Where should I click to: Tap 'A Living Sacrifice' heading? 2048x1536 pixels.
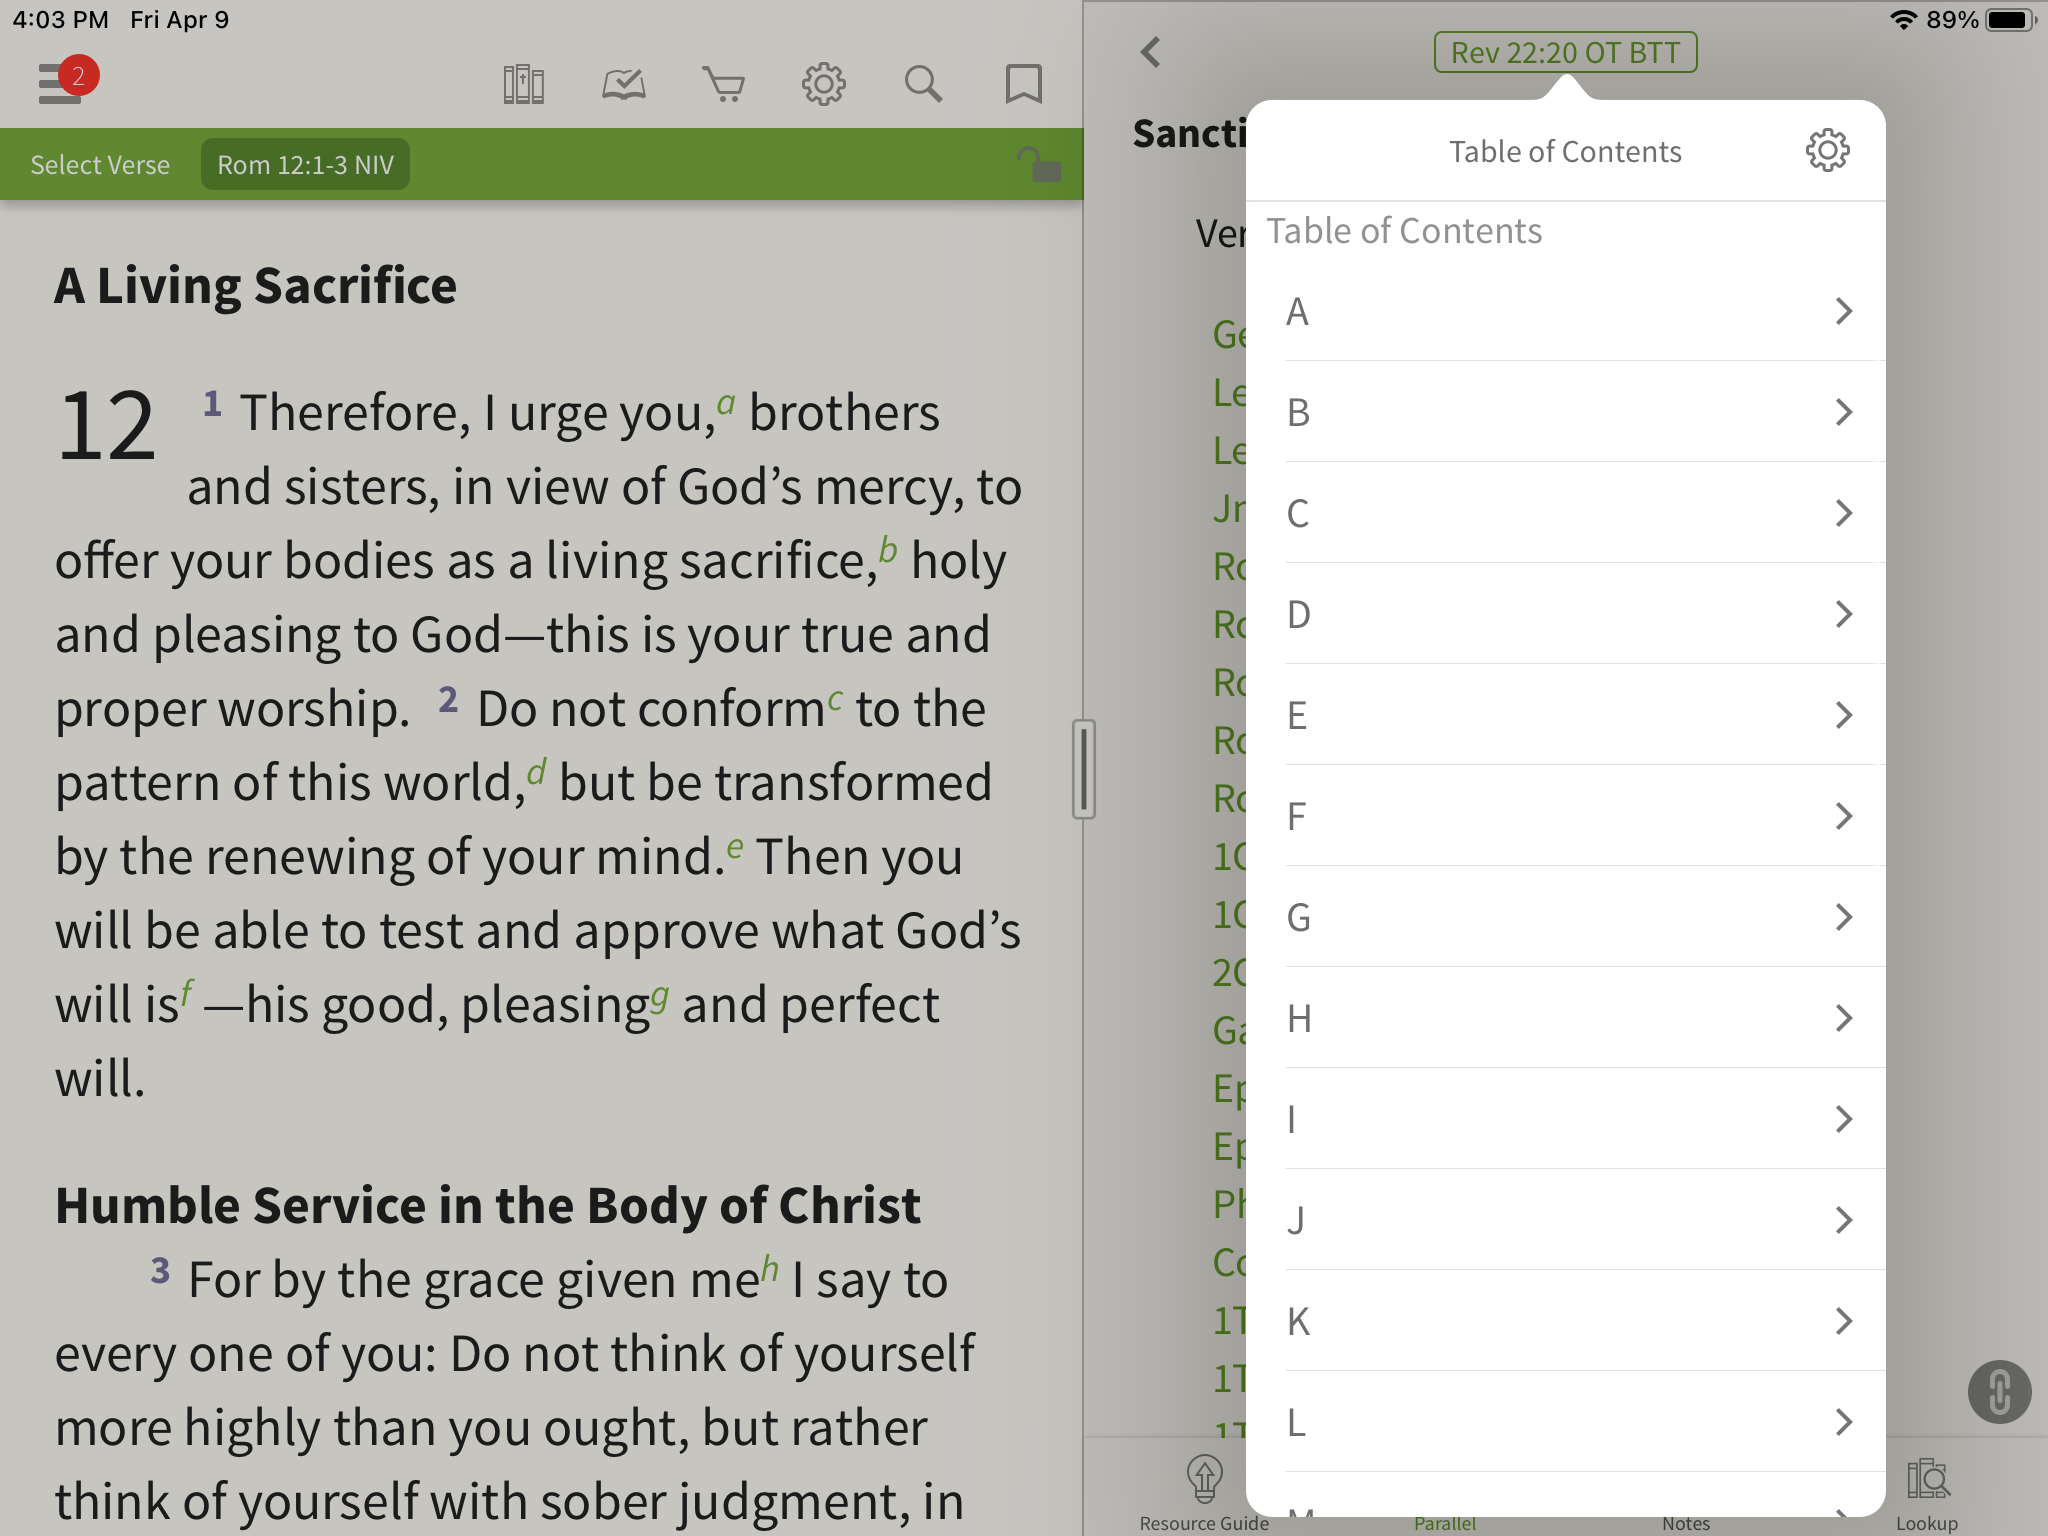pyautogui.click(x=256, y=286)
